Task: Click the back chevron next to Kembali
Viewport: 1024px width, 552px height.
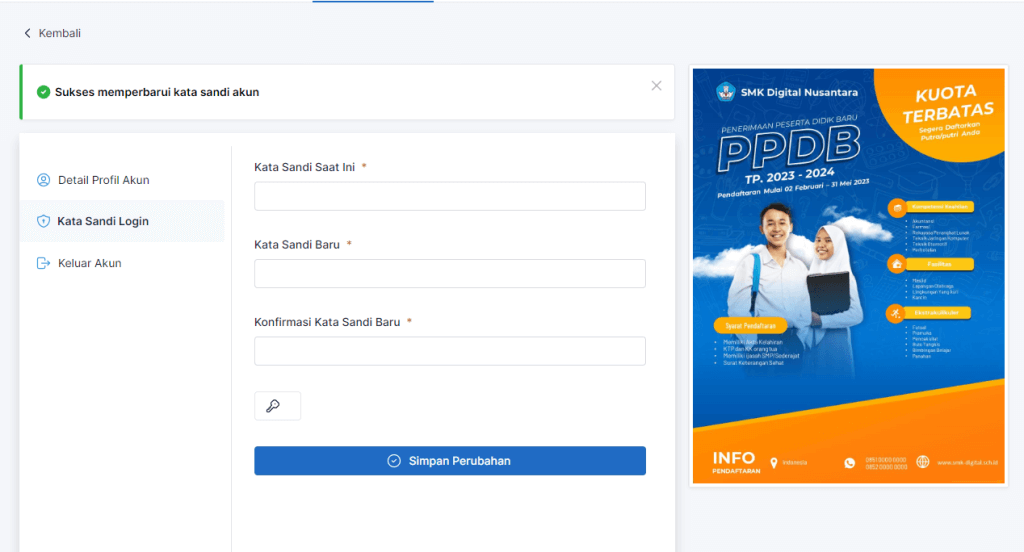Action: click(x=27, y=33)
